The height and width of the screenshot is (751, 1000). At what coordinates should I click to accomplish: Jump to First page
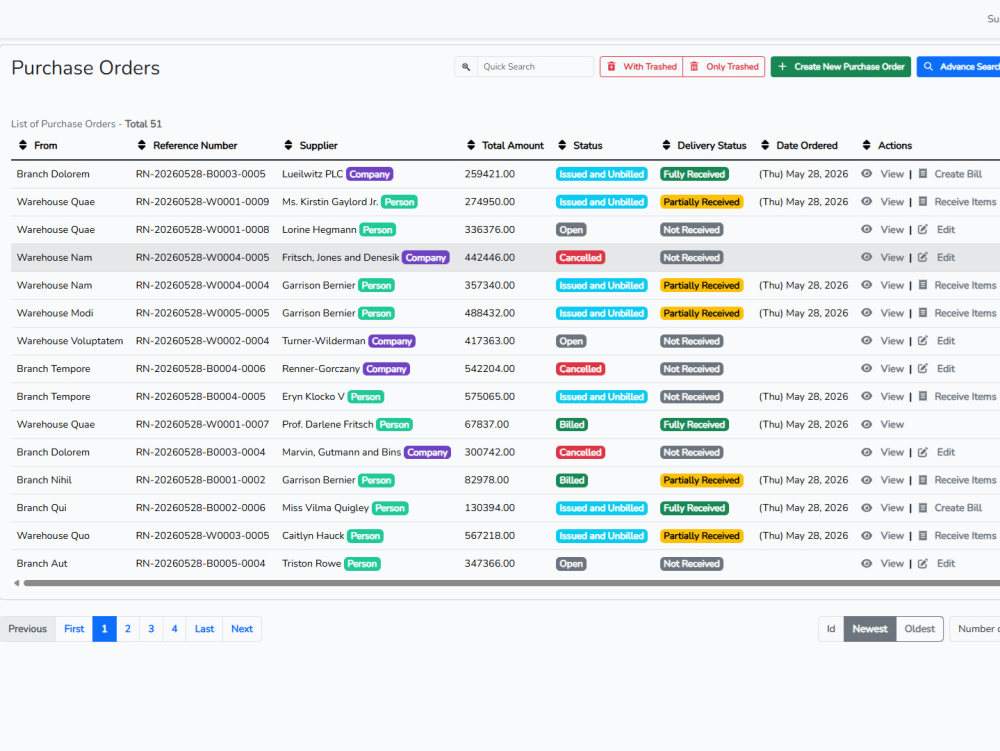click(74, 629)
